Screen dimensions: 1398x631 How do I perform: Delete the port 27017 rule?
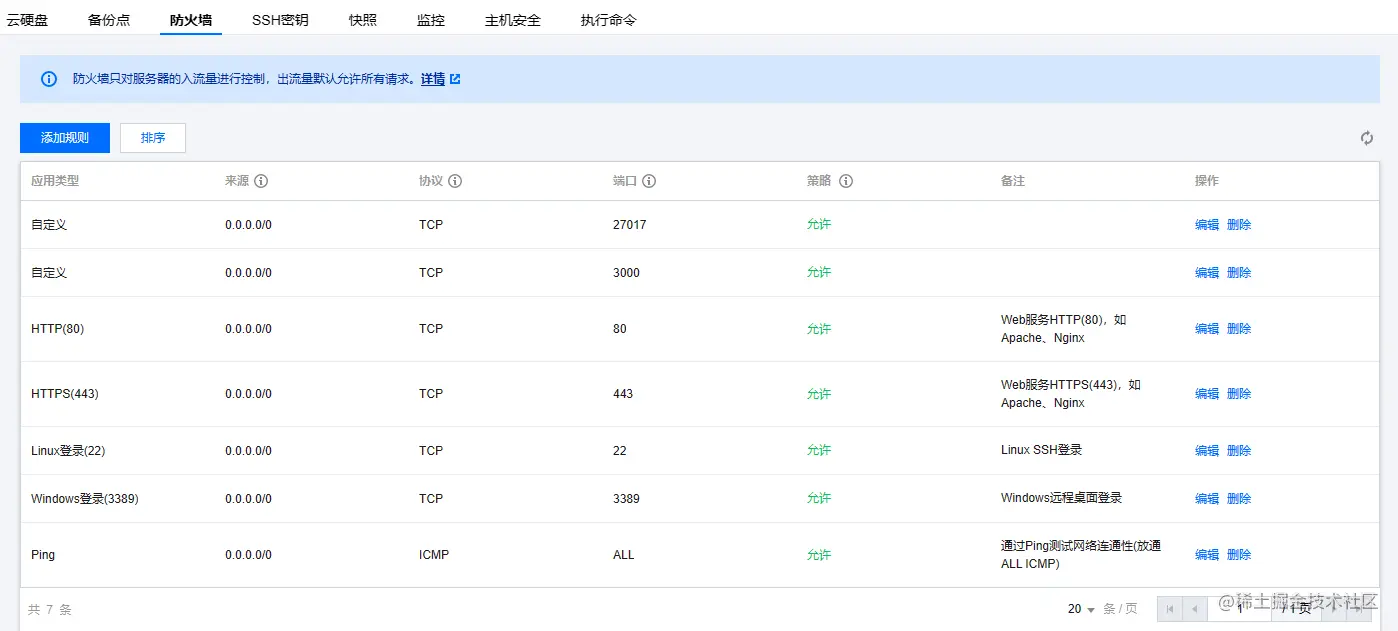tap(1239, 225)
